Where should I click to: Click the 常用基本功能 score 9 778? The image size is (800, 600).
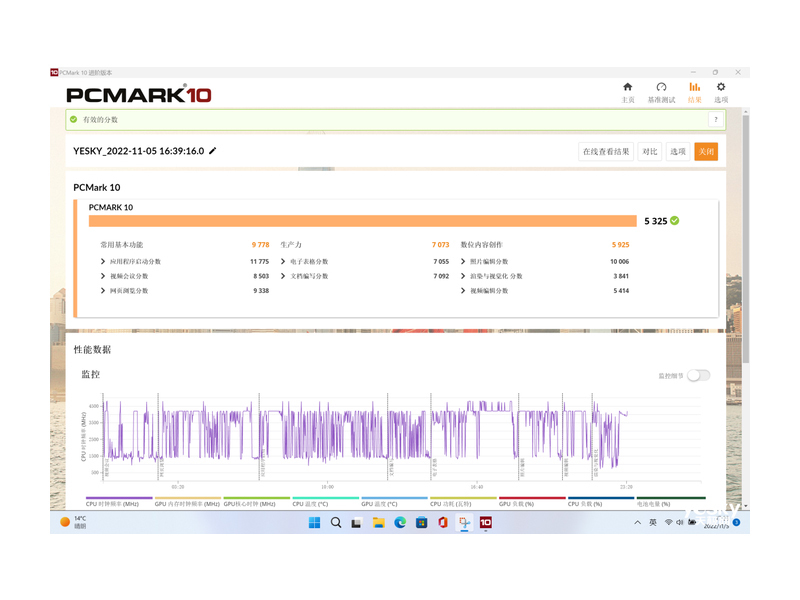tap(260, 245)
